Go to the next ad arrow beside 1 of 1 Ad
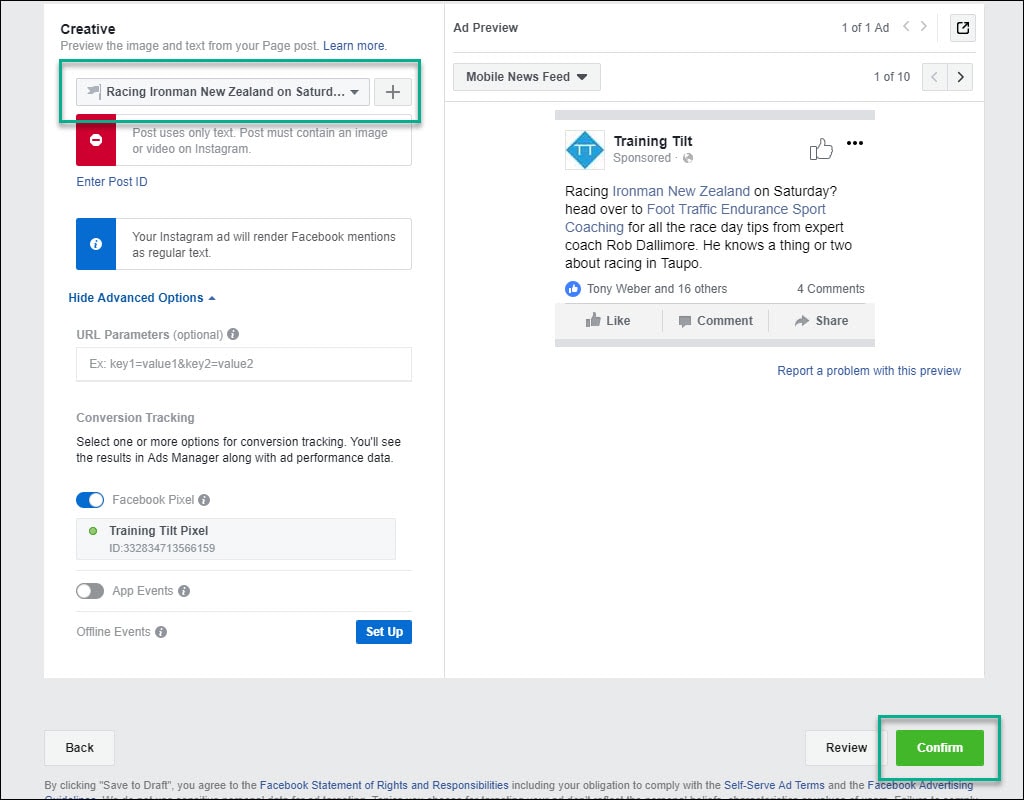The height and width of the screenshot is (800, 1024). click(x=923, y=27)
